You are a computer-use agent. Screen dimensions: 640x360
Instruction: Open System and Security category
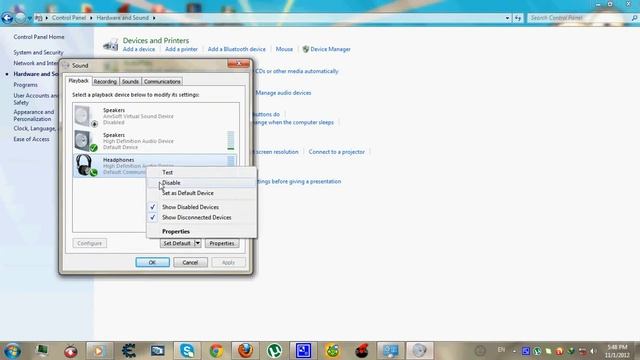point(38,52)
